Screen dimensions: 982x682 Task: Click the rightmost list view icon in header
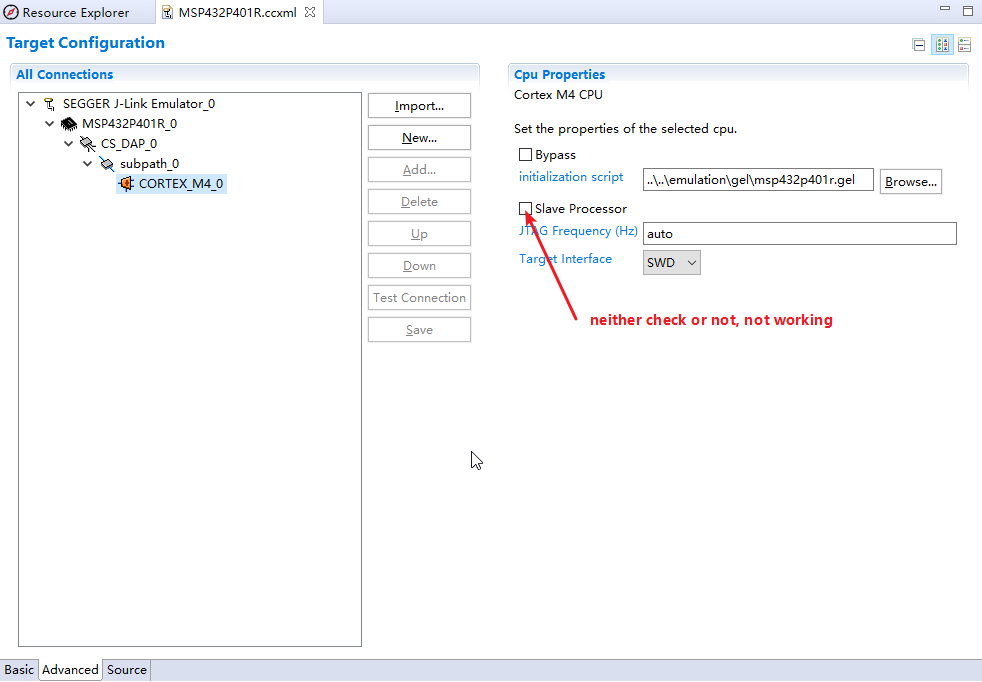(964, 45)
